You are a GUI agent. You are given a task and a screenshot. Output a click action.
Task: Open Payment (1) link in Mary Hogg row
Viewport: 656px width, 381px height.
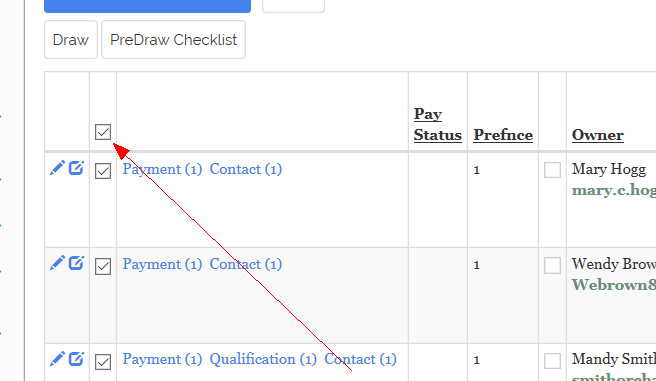pos(162,169)
